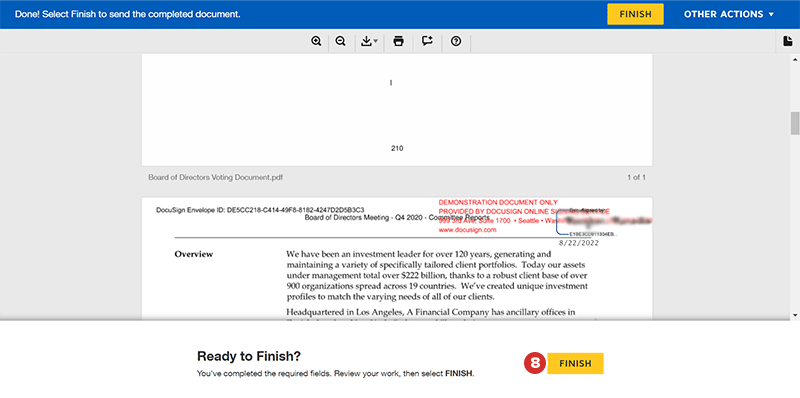Open the download options menu
This screenshot has width=800, height=398.
point(369,41)
